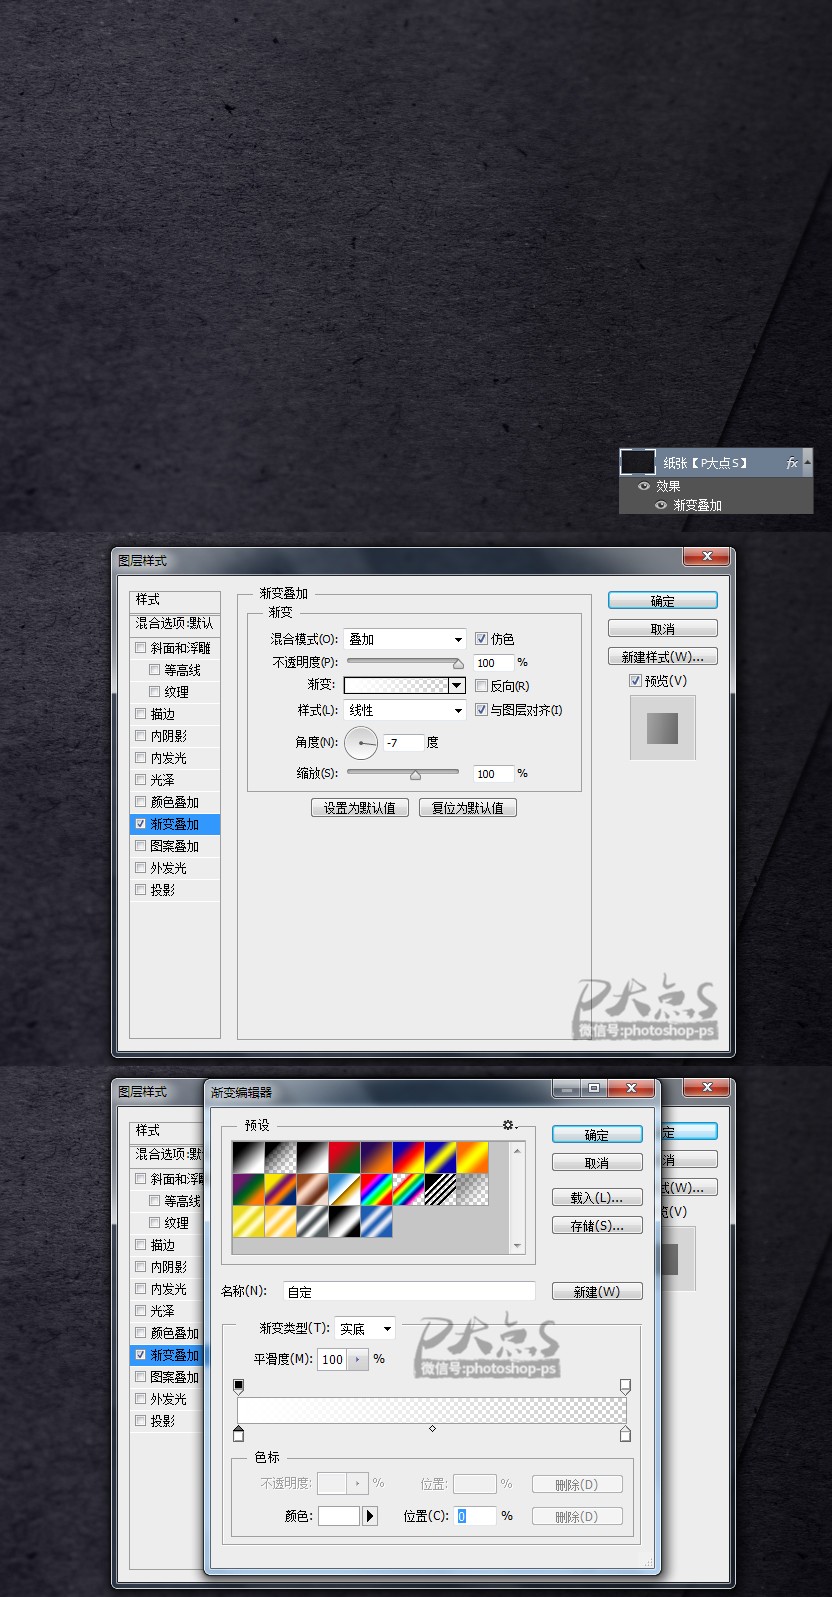The width and height of the screenshot is (832, 1597).
Task: Toggle the 预览(V) preview checkbox
Action: tap(635, 681)
